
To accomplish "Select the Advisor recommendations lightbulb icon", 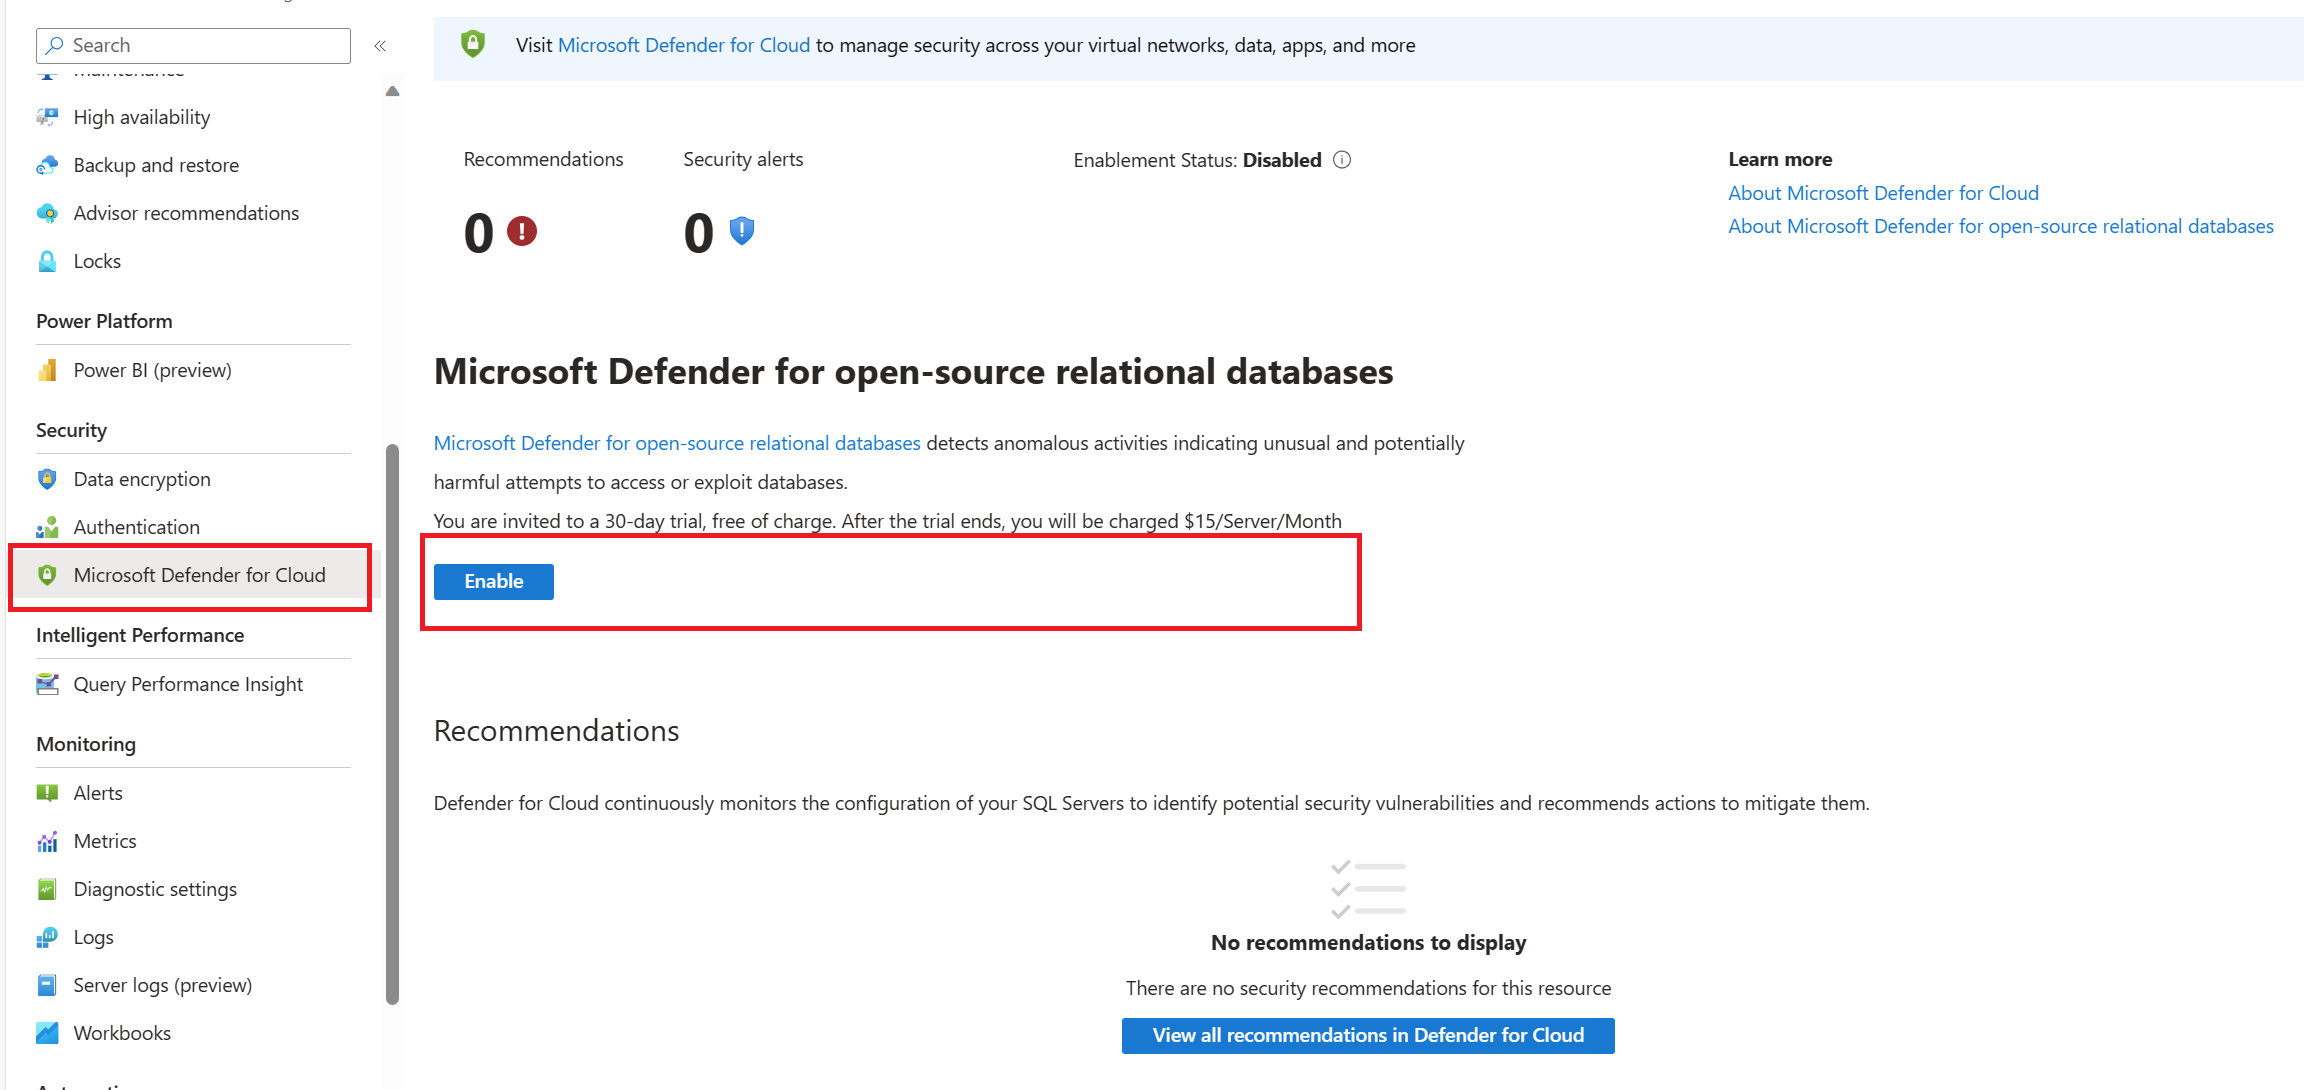I will [47, 213].
